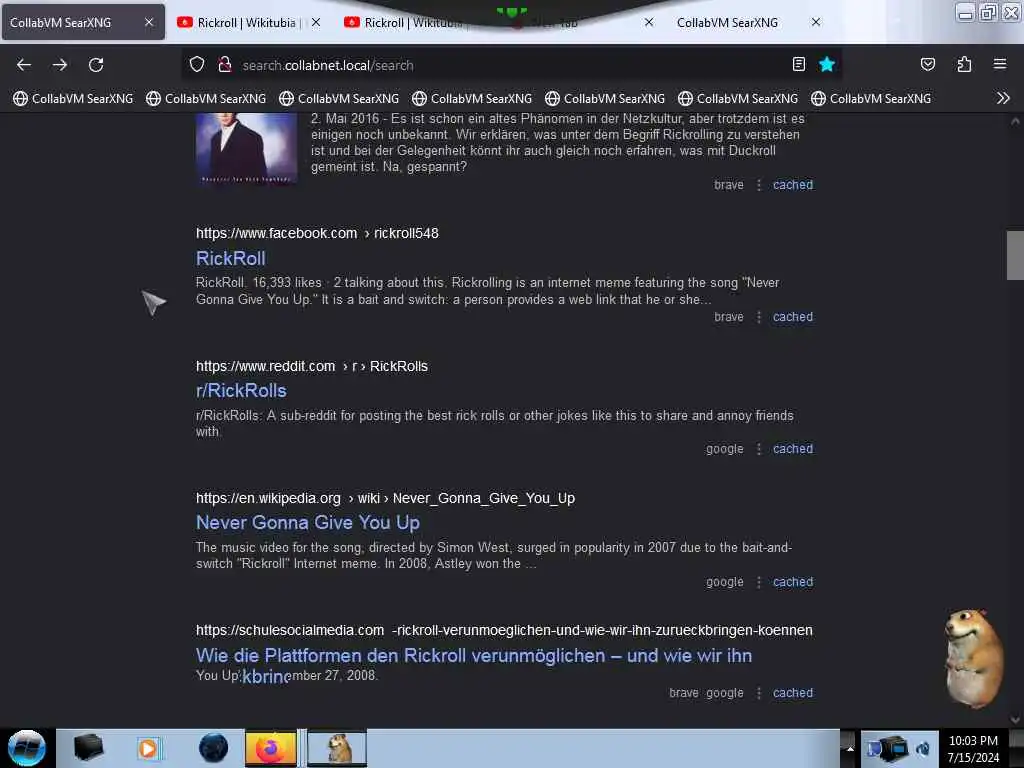
Task: Open the r/RickRolls Reddit result title
Action: pyautogui.click(x=241, y=391)
